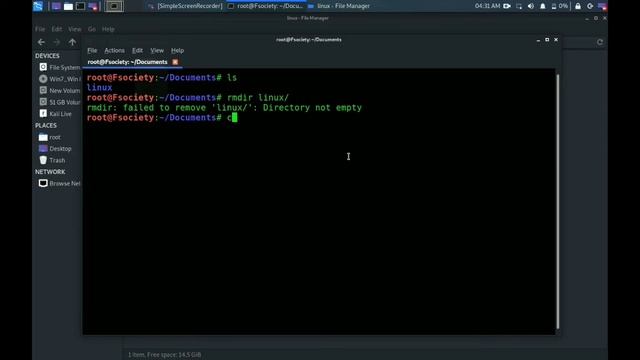Open the volume speaker tray icon

tap(531, 6)
